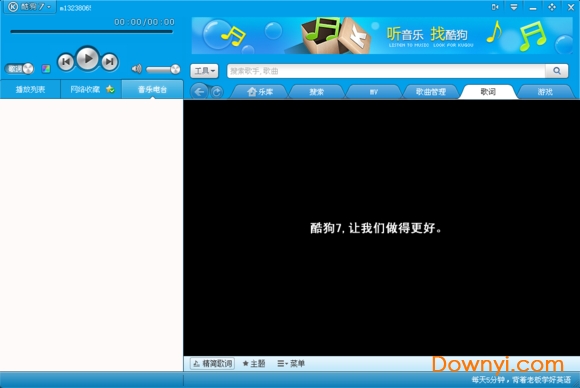This screenshot has height=388, width=580.
Task: Click the magnifier search button
Action: pos(557,71)
